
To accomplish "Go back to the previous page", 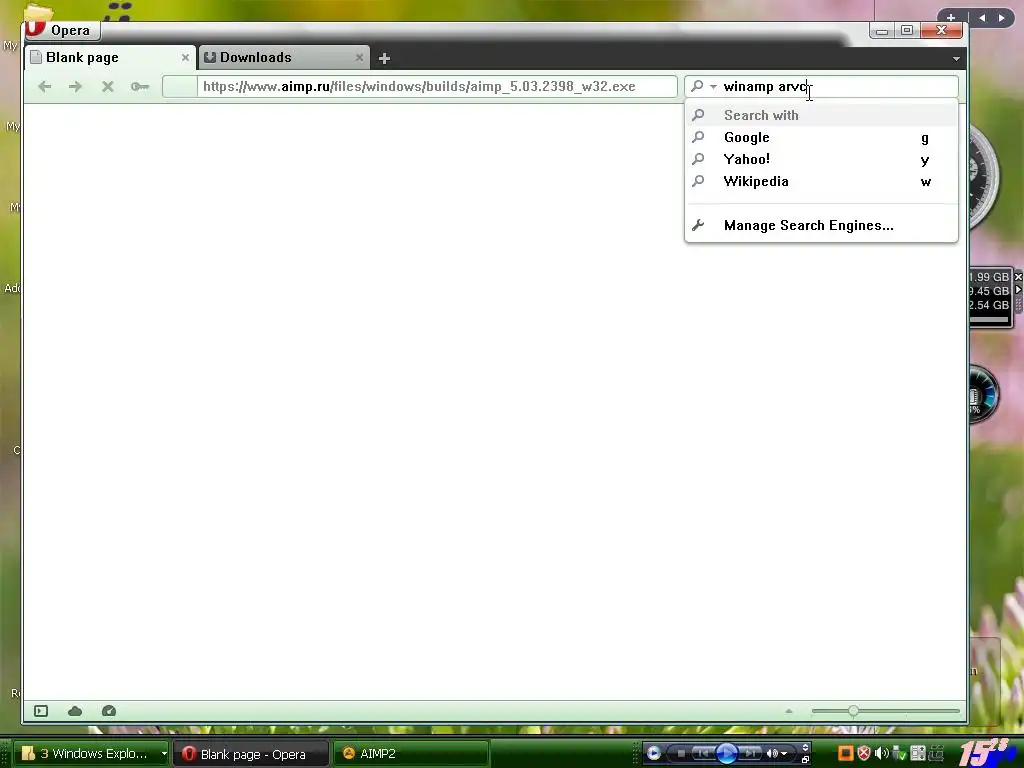I will click(x=44, y=86).
